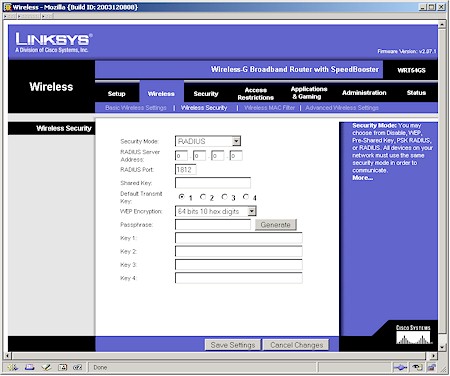Go to Wireless MAC Filter subtab
This screenshot has width=450, height=376.
tap(269, 108)
